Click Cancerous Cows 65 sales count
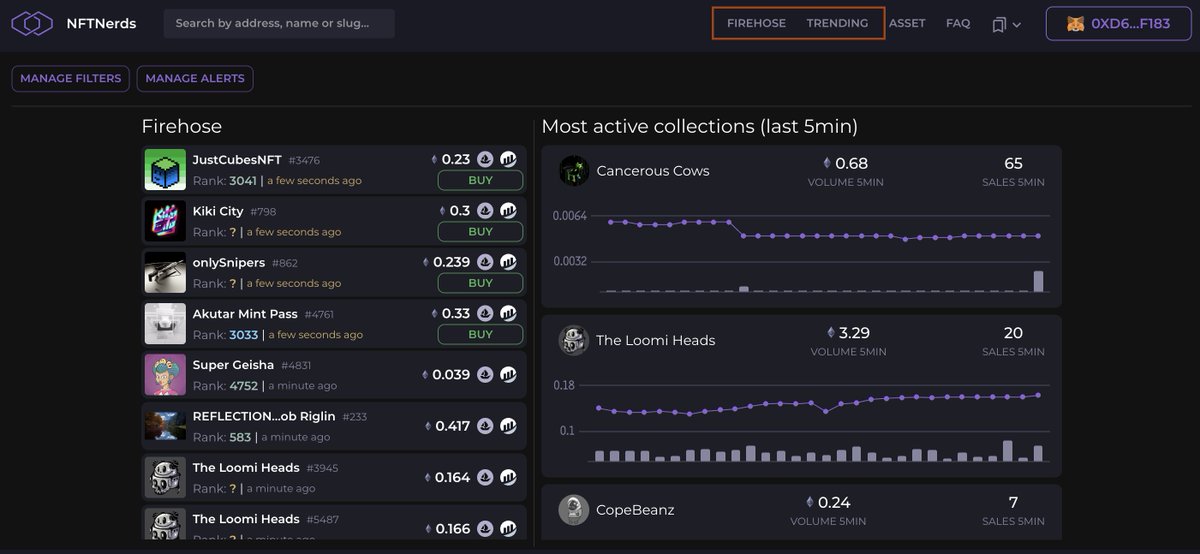This screenshot has width=1200, height=554. (x=1013, y=163)
